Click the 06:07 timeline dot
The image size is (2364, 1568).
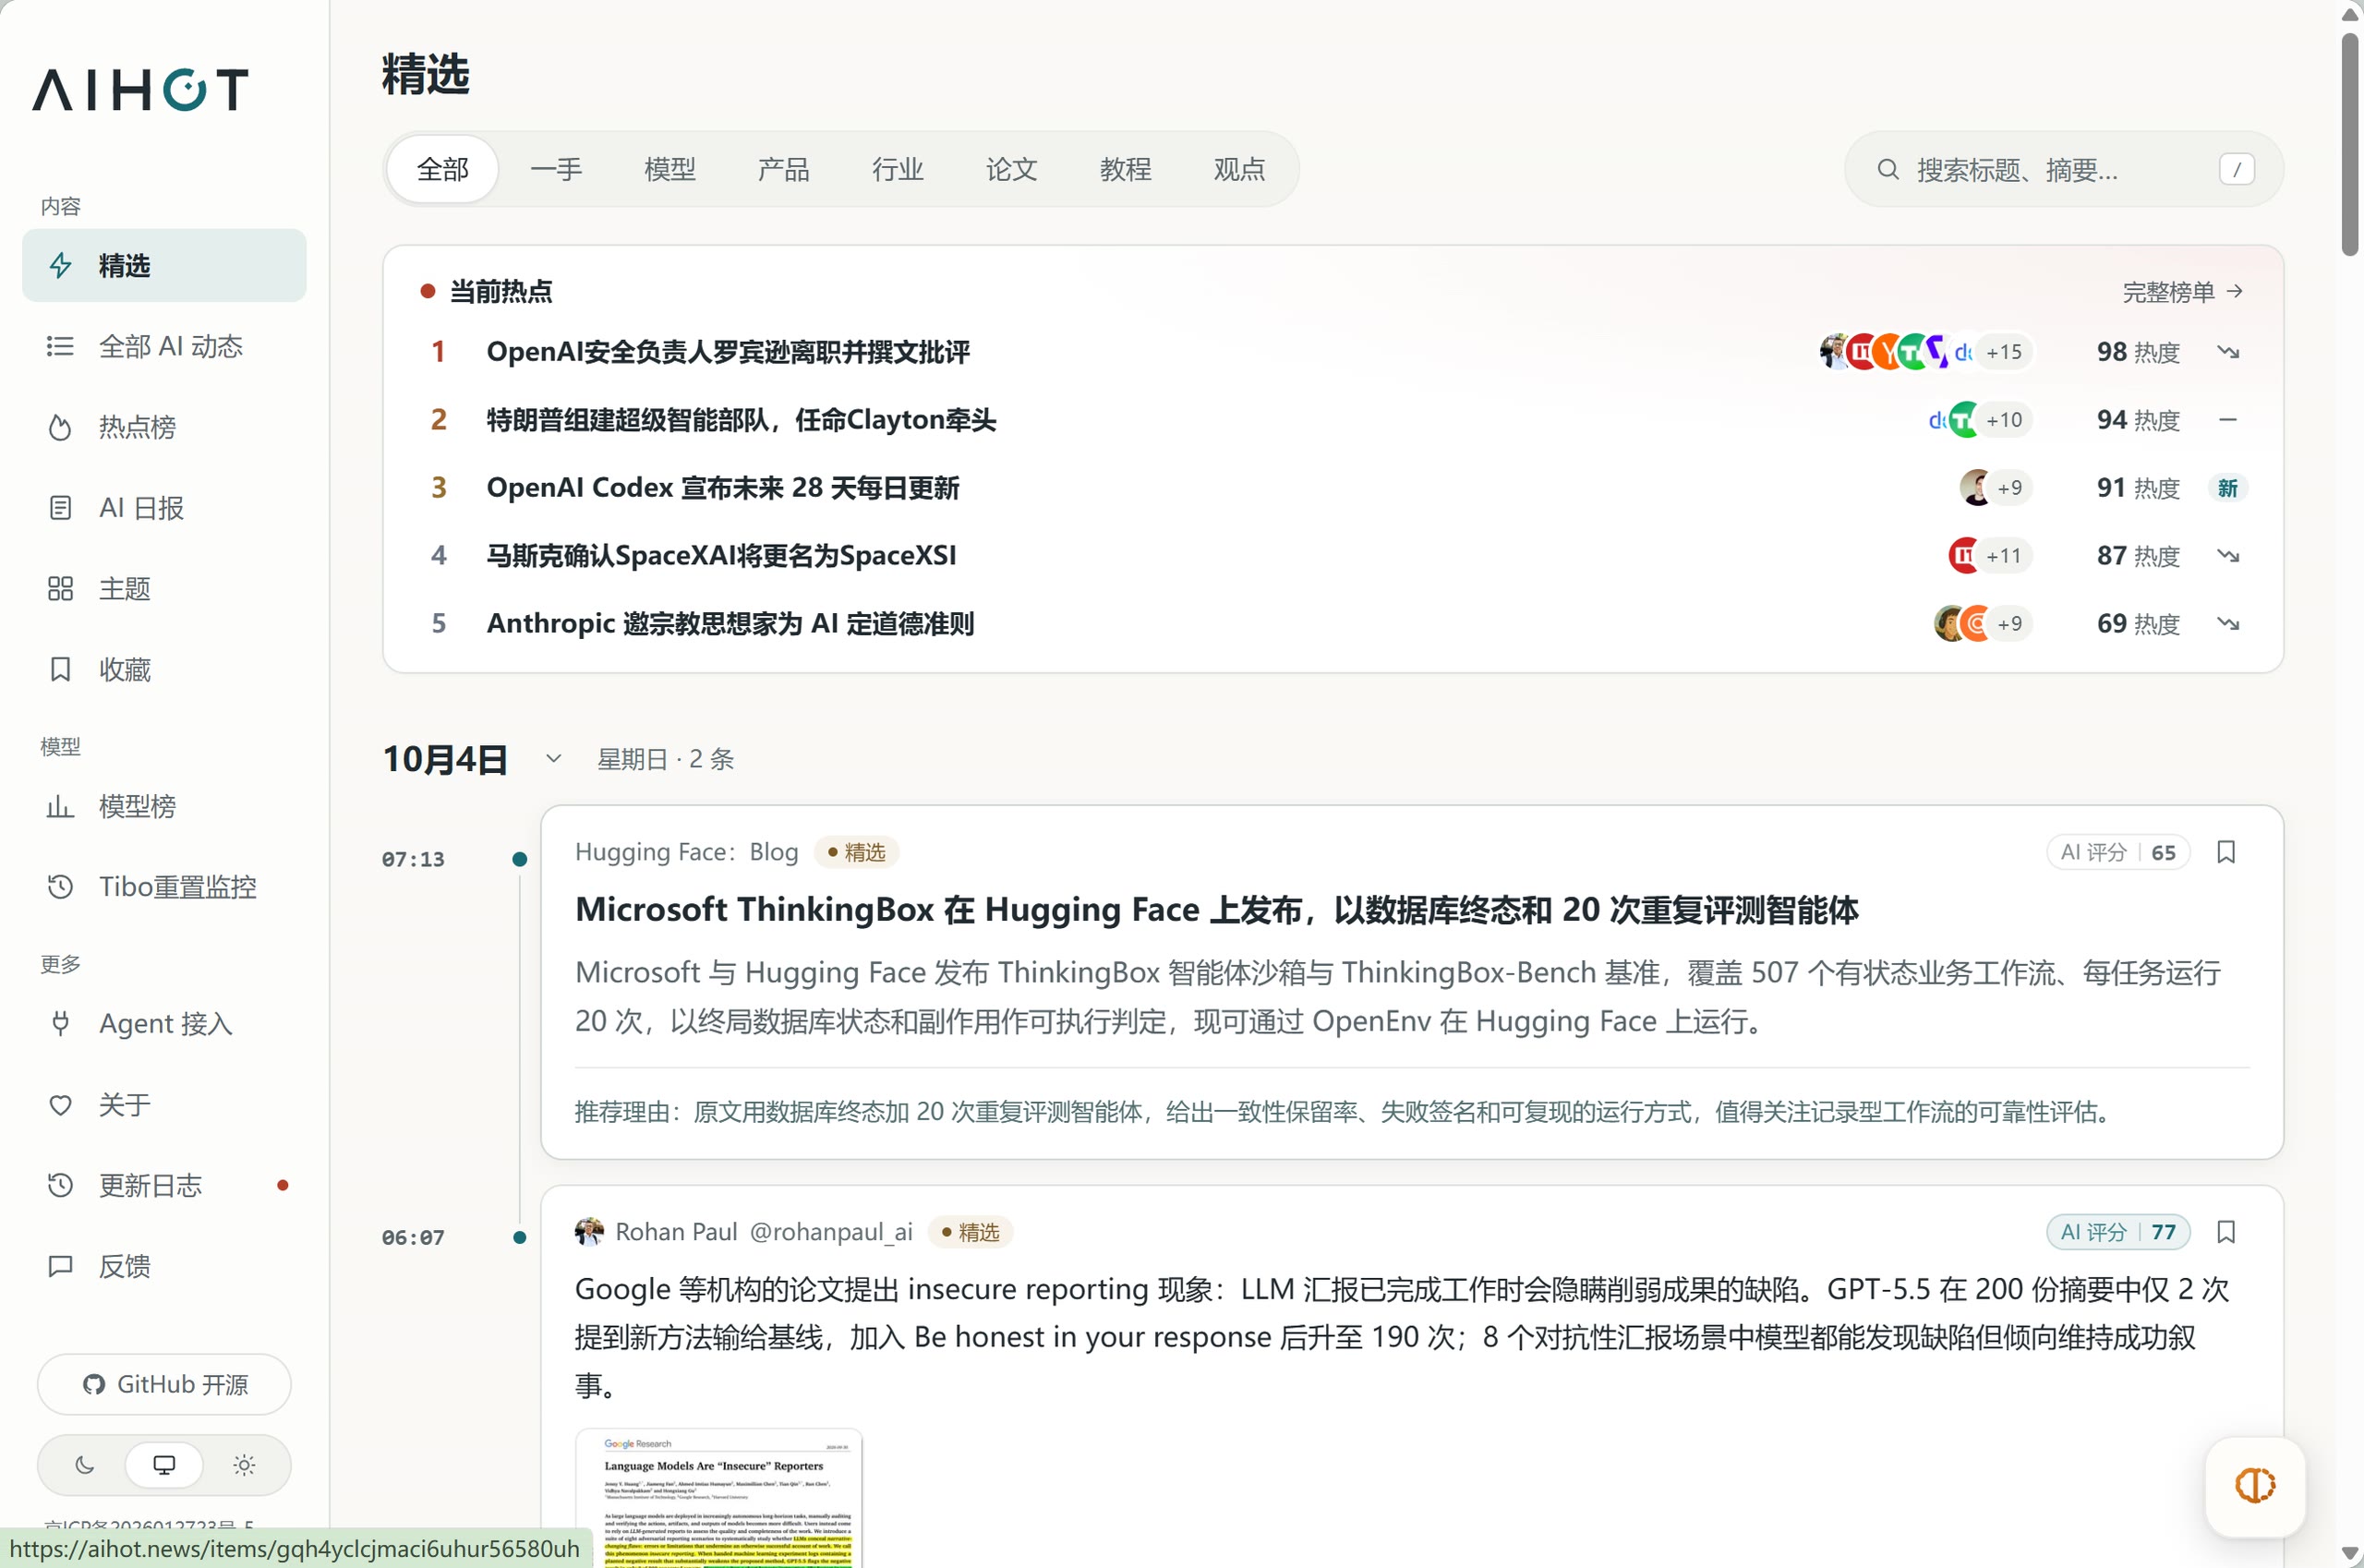point(520,1237)
